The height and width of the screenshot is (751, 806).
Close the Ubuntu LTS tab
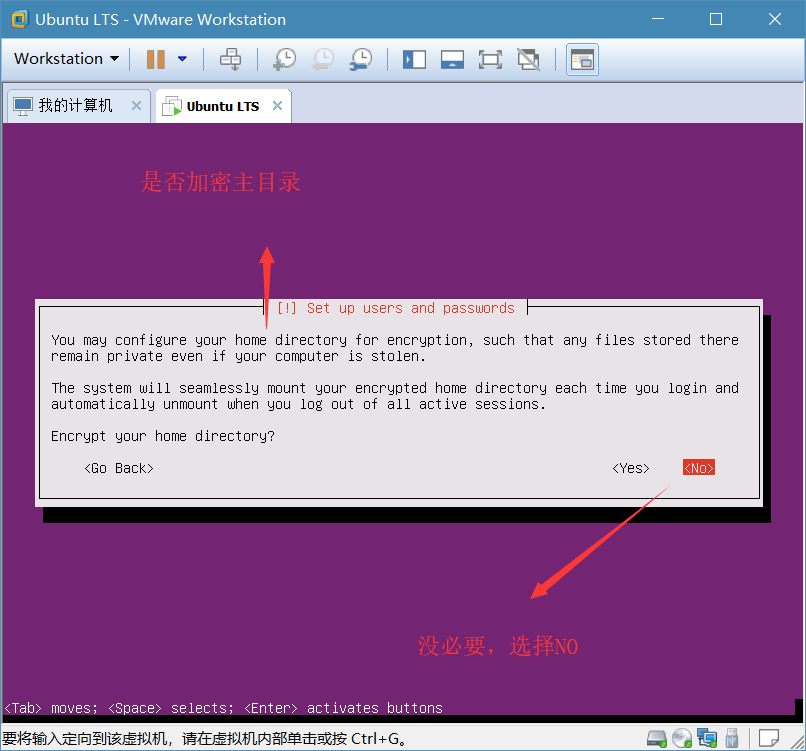coord(277,106)
